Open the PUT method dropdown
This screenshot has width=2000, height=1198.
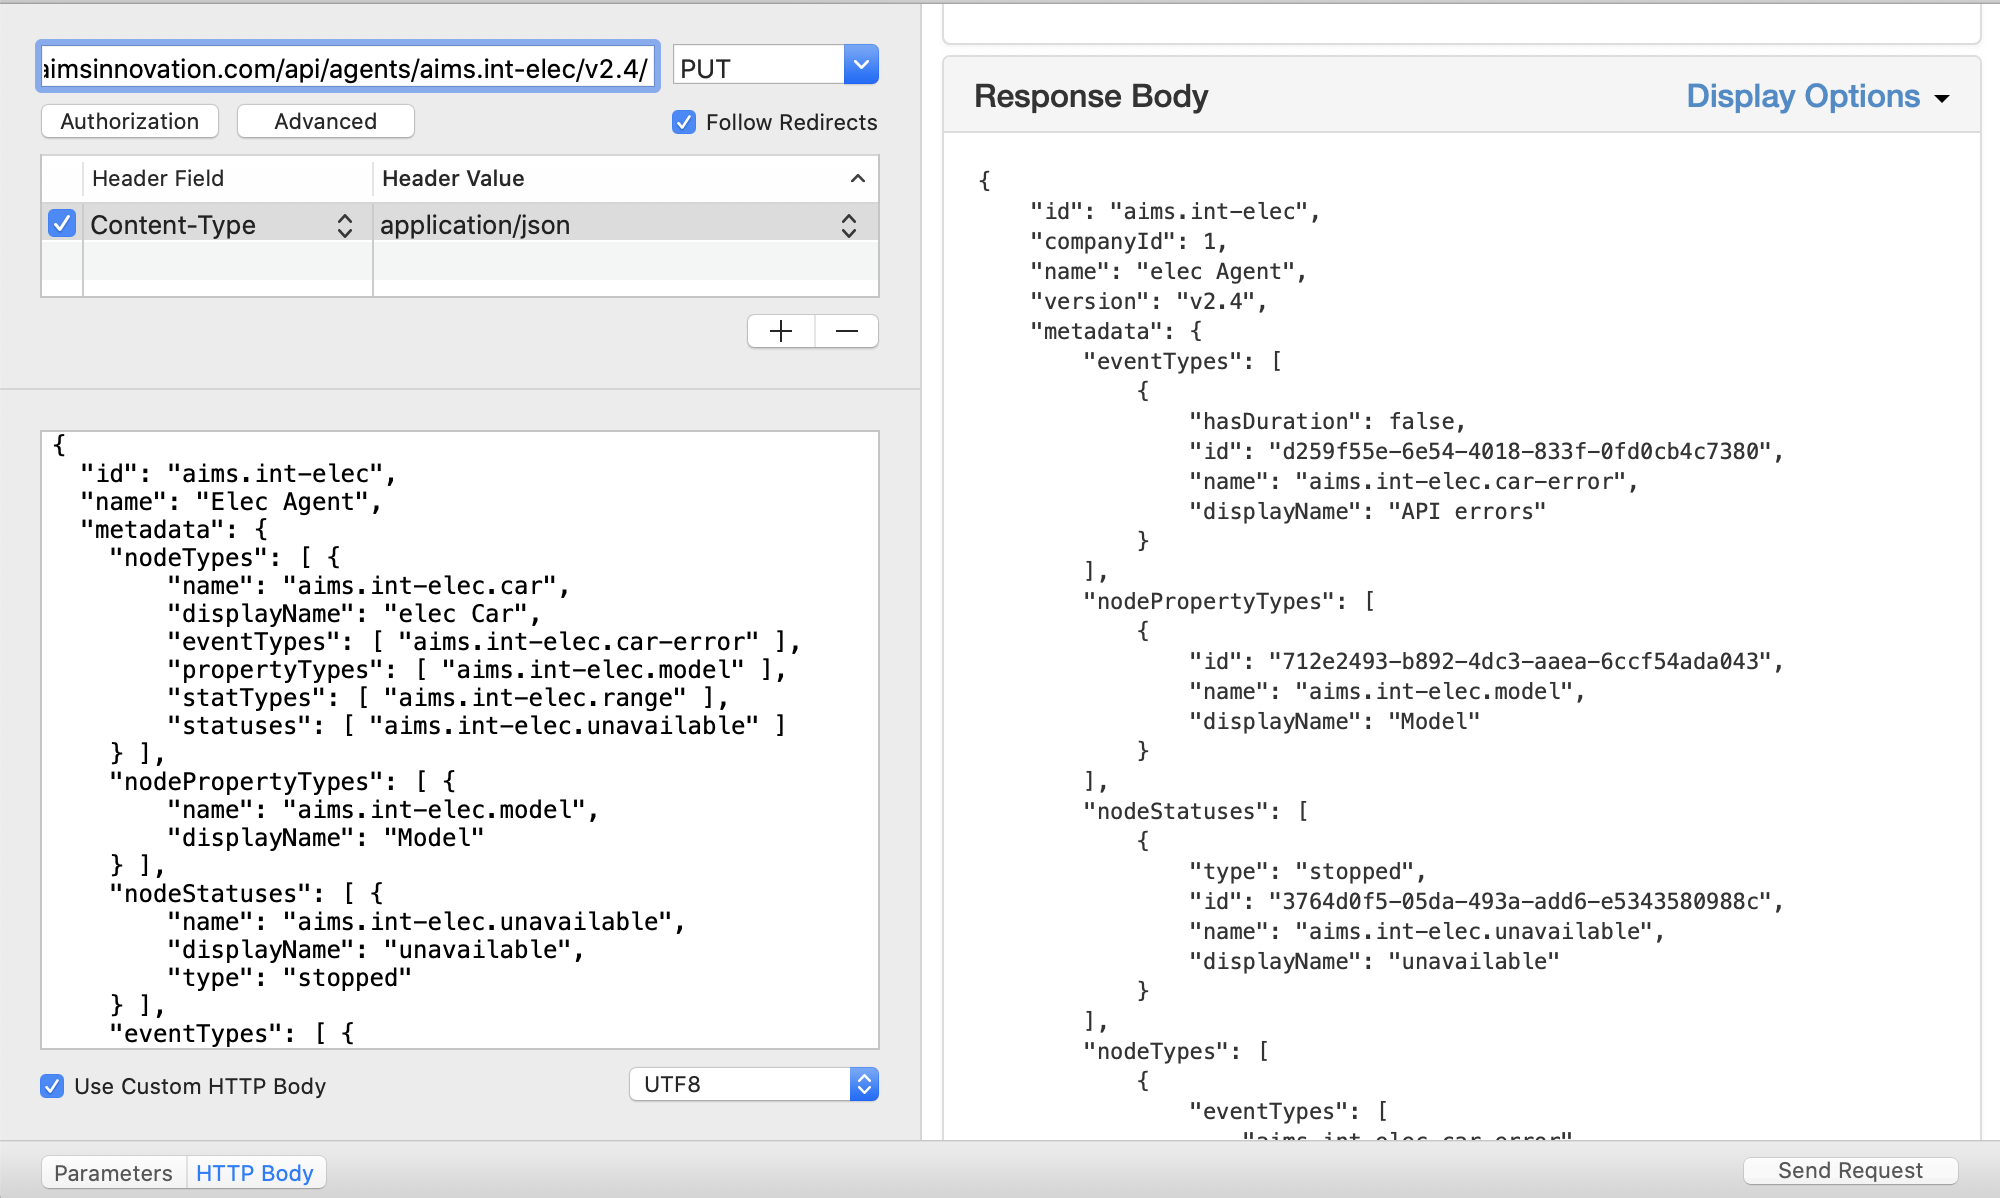861,66
